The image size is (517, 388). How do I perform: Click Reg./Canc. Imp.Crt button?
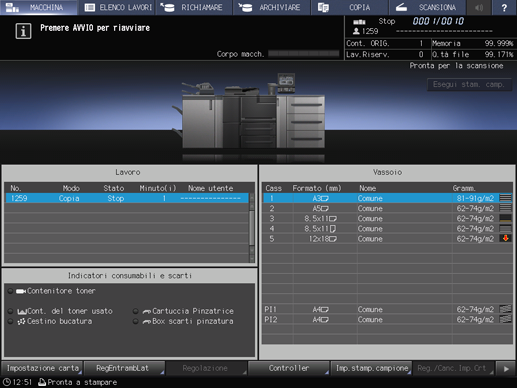(454, 368)
